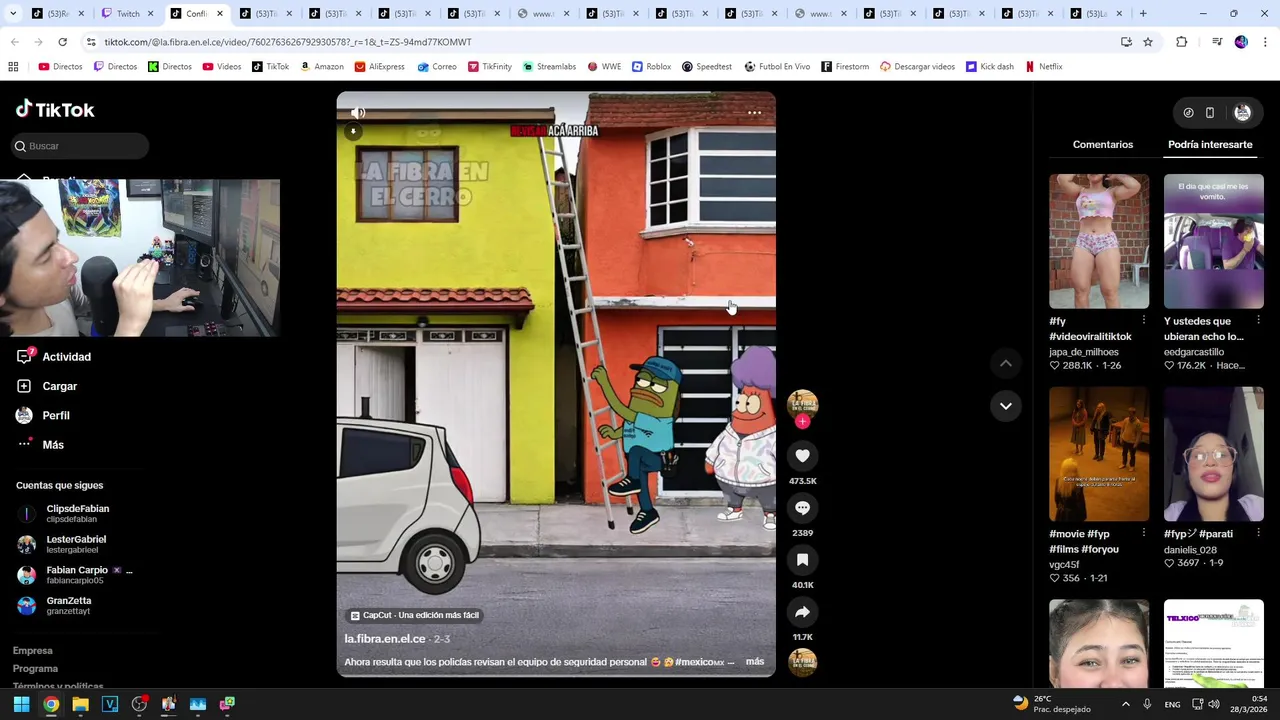Share the video via the arrow icon

[802, 612]
